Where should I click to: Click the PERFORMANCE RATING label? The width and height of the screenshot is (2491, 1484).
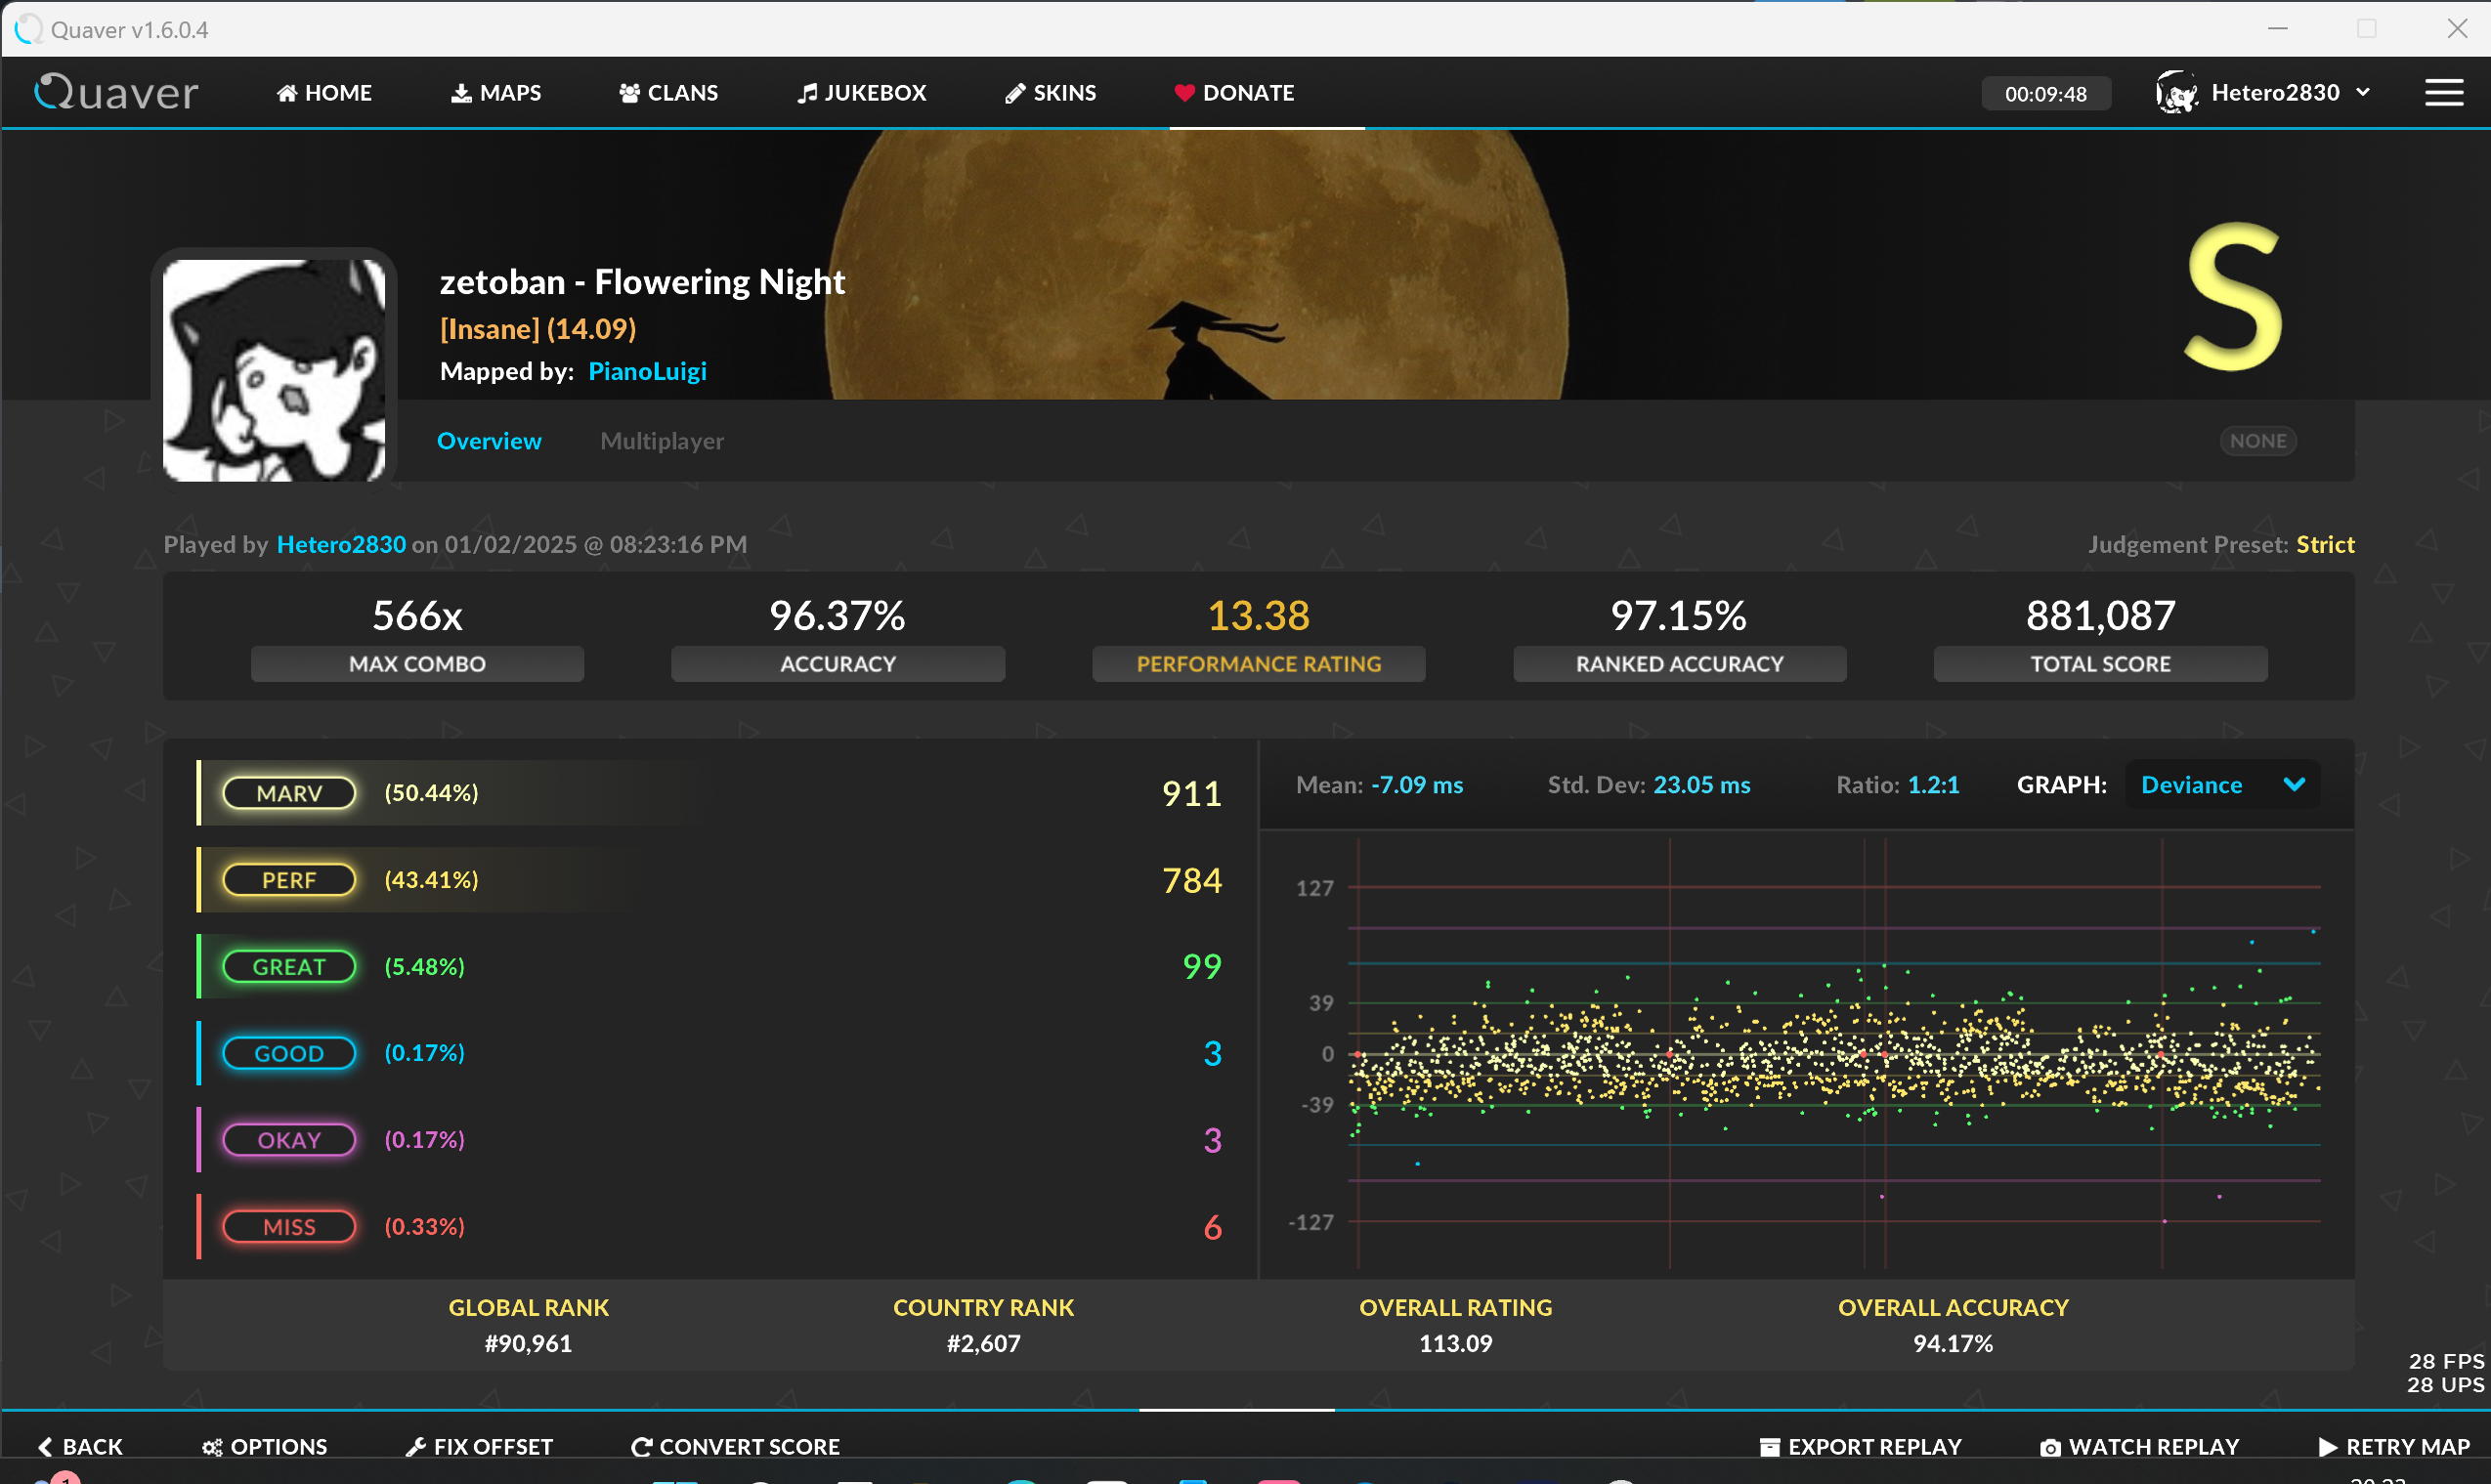(x=1258, y=664)
